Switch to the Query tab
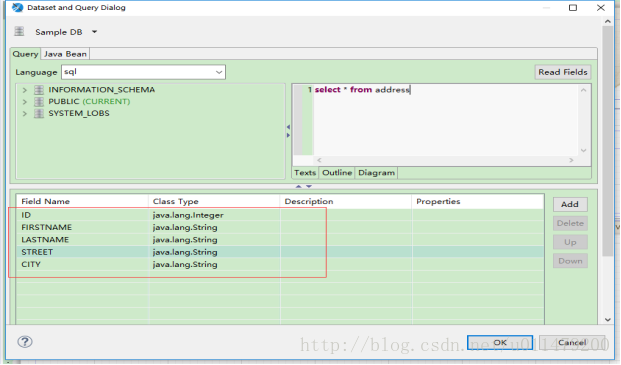Screen dimensions: 621x365 [25, 54]
